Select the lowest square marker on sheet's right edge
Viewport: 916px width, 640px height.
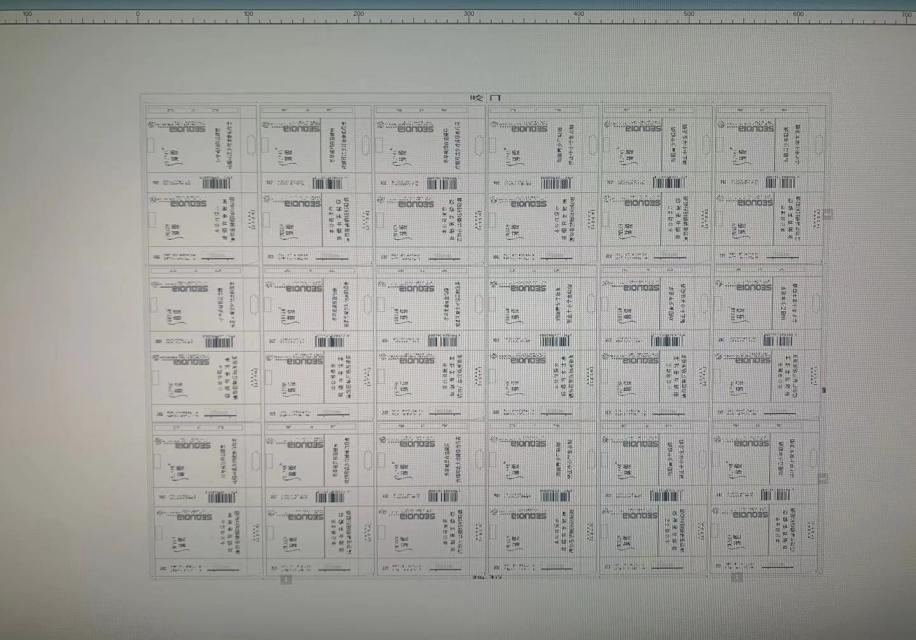[x=823, y=480]
